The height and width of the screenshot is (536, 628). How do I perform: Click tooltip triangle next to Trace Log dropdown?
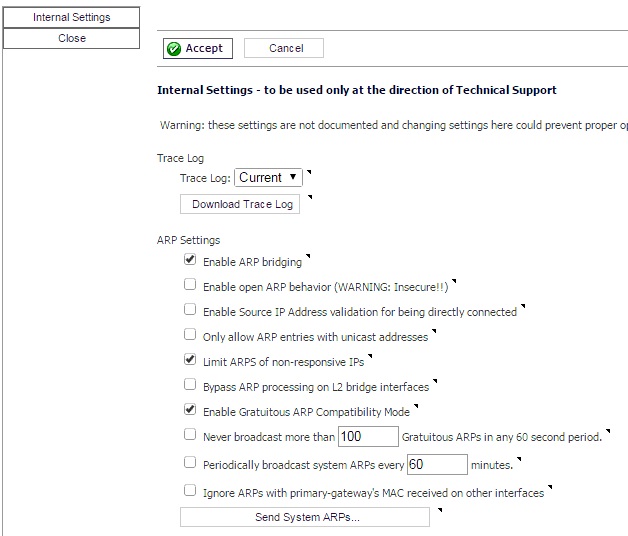coord(309,172)
